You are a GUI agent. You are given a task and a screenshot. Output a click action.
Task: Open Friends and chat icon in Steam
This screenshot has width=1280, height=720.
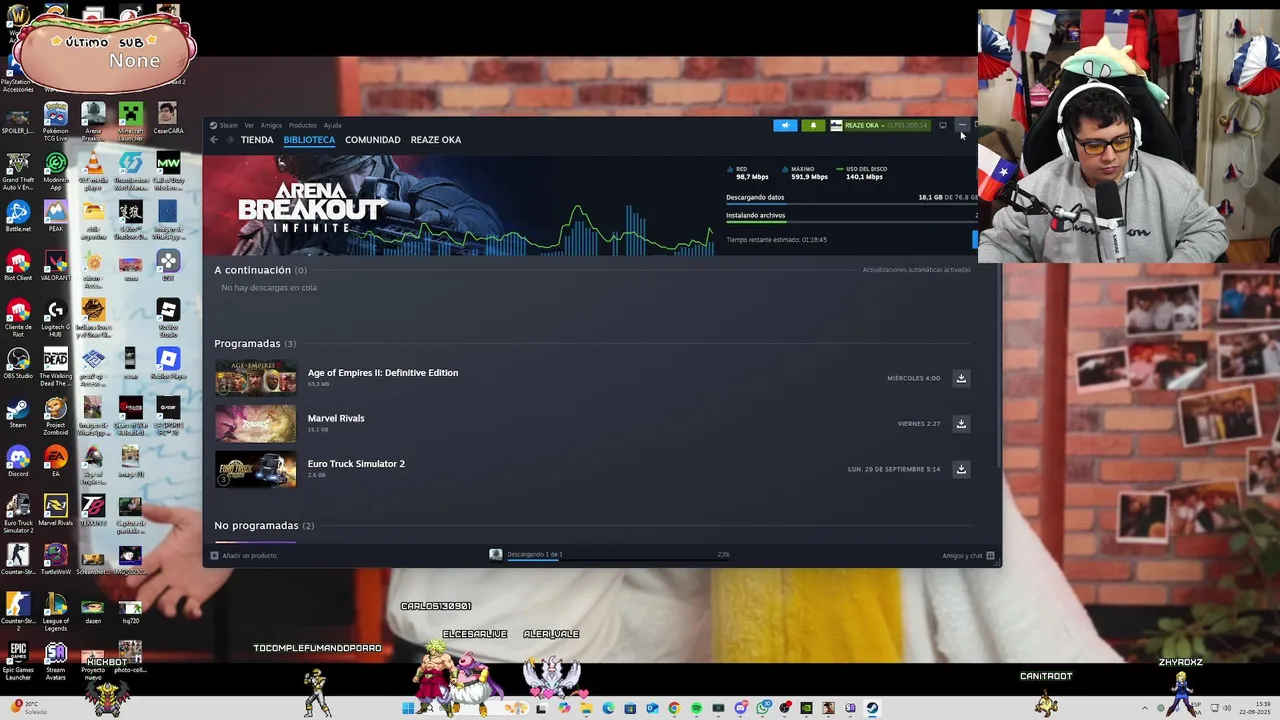(x=990, y=556)
